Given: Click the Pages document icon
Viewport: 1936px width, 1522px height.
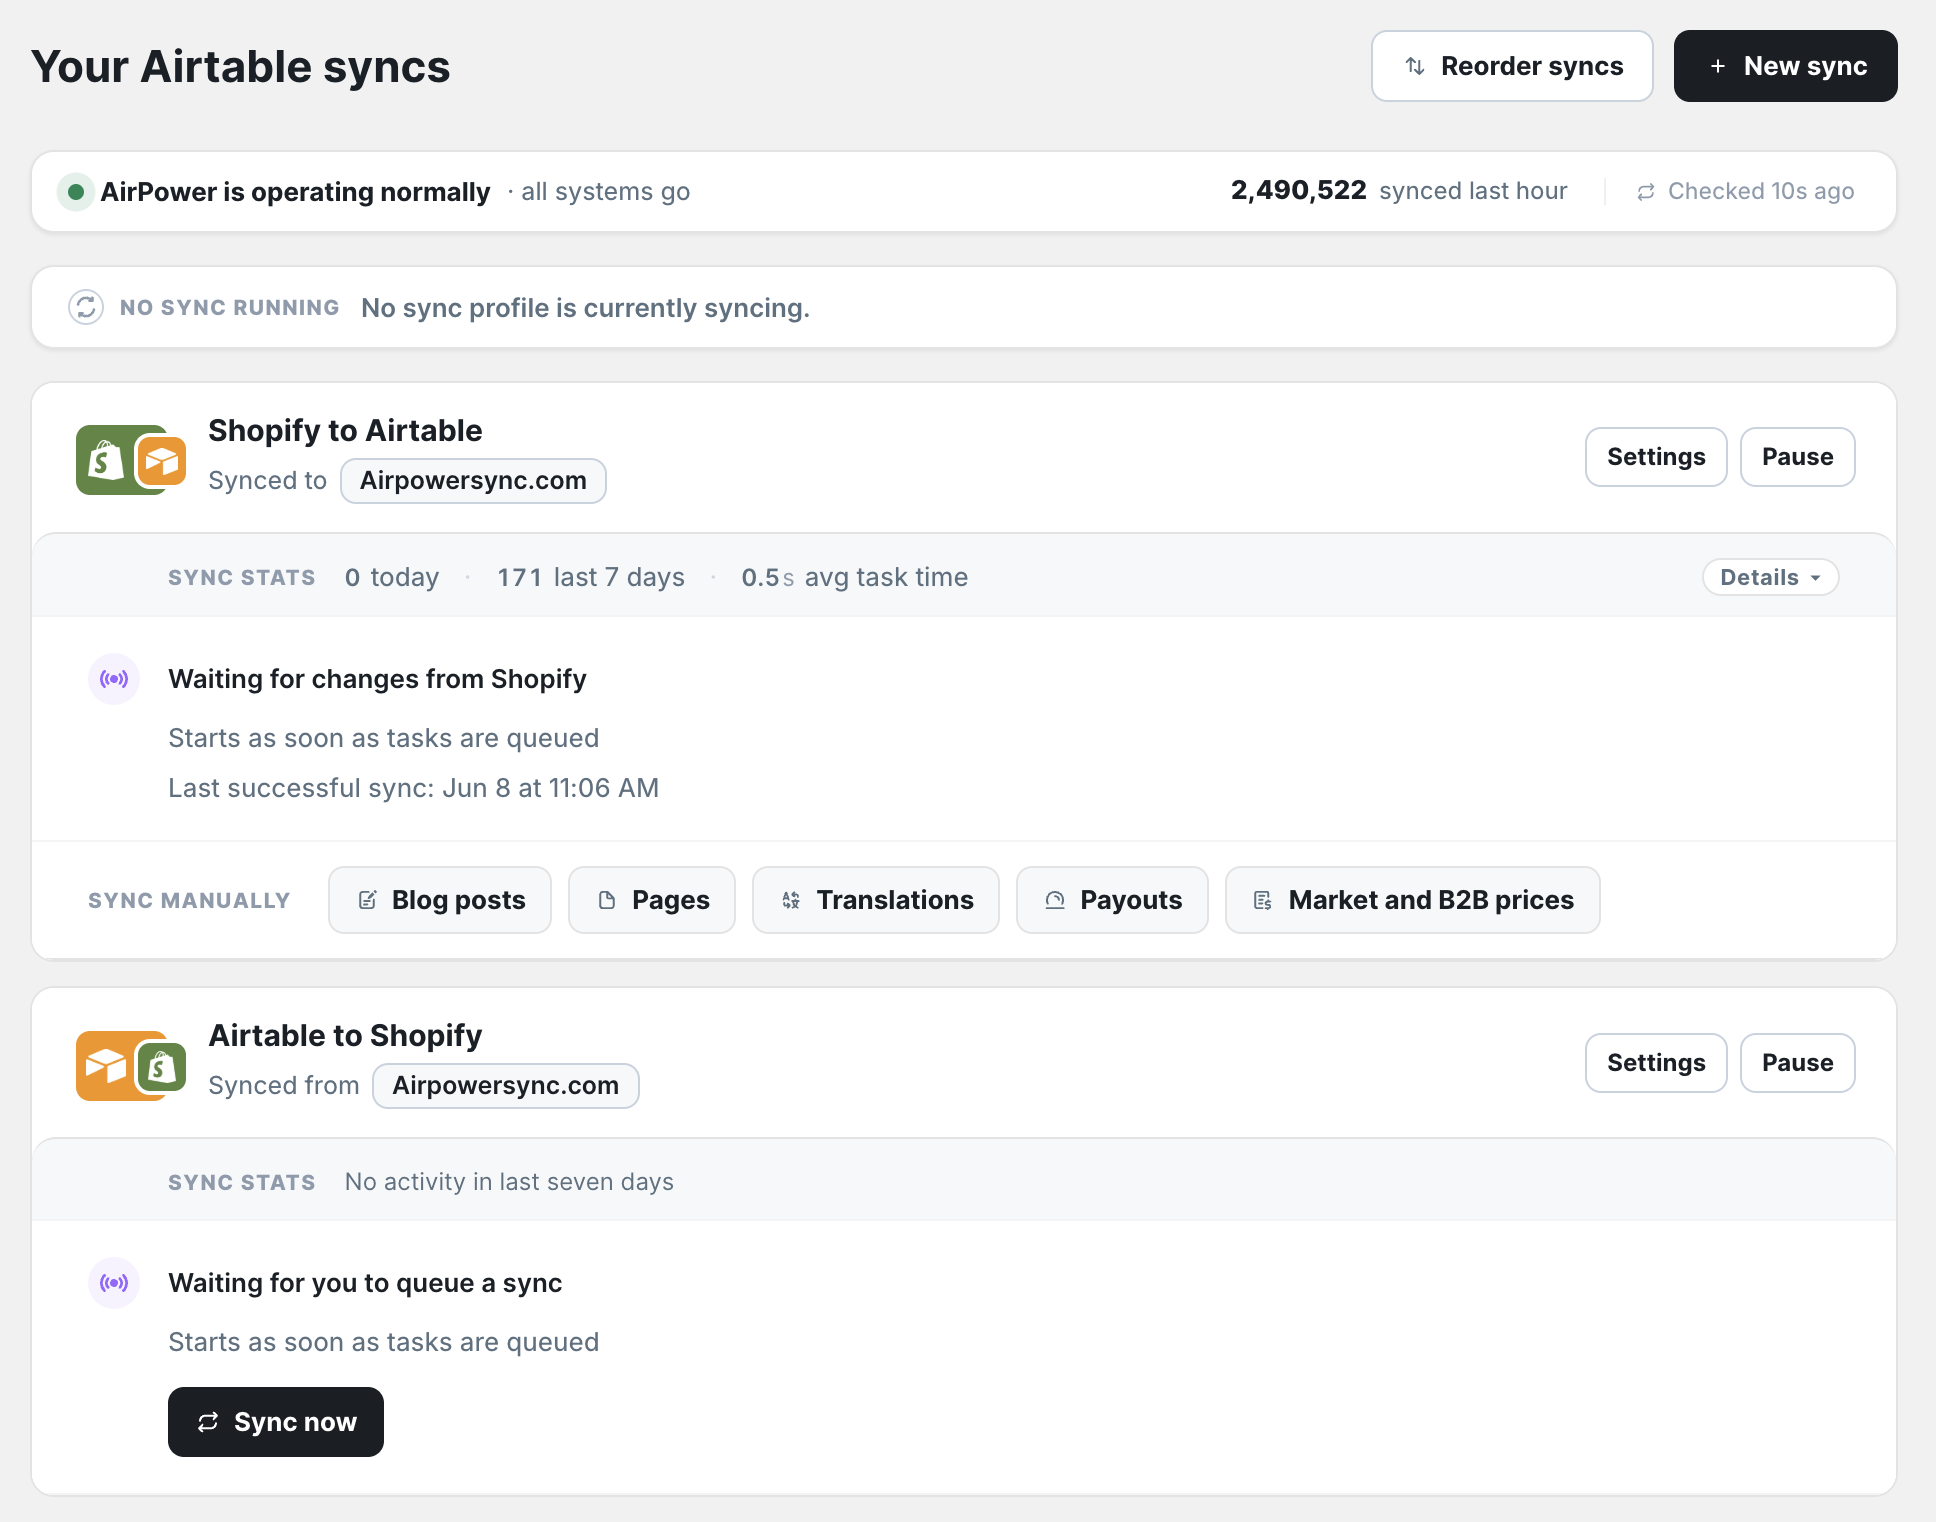Looking at the screenshot, I should (607, 900).
